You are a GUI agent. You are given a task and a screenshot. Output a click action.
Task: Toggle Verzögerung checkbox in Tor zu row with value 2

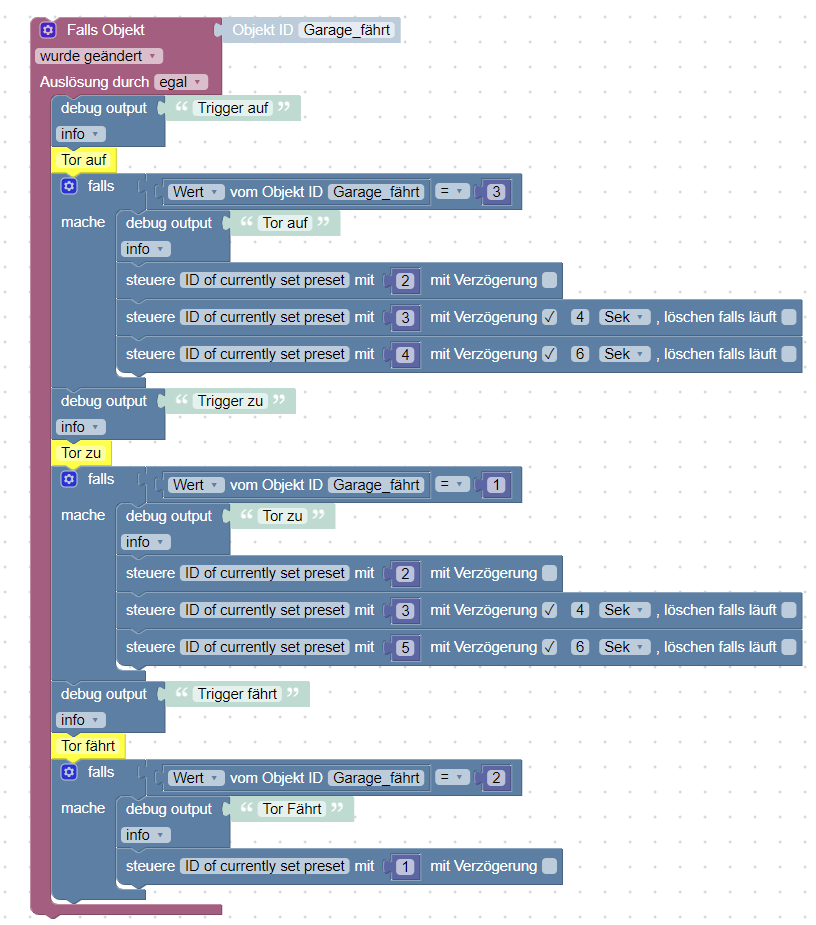[549, 573]
